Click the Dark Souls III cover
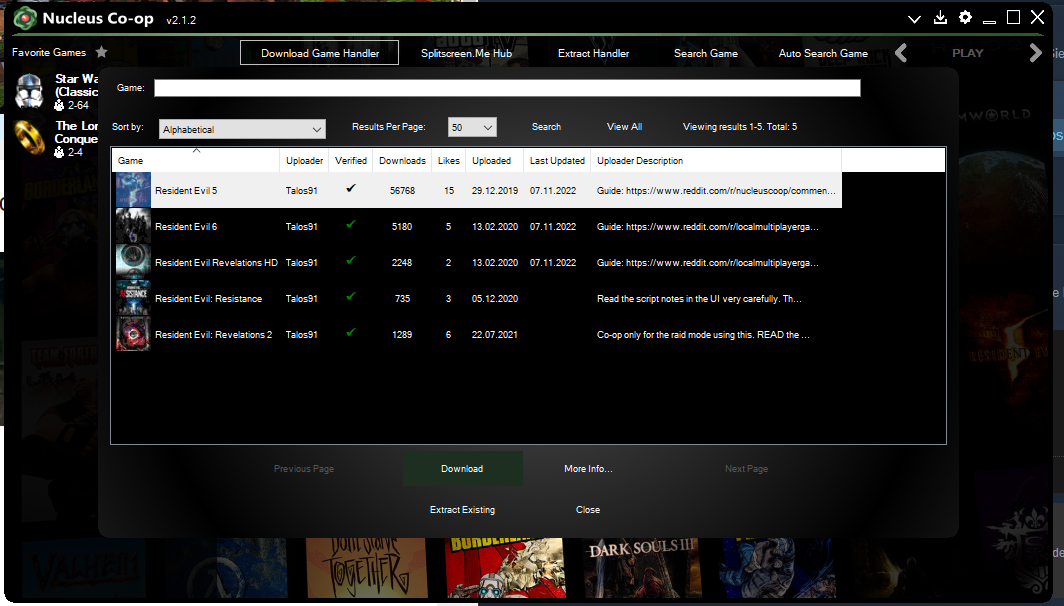Image resolution: width=1064 pixels, height=606 pixels. point(643,568)
